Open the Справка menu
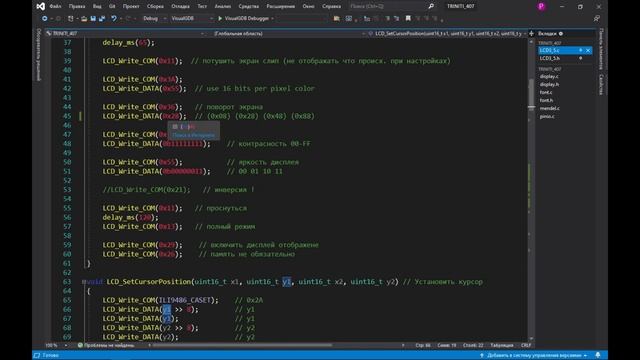 pyautogui.click(x=331, y=7)
